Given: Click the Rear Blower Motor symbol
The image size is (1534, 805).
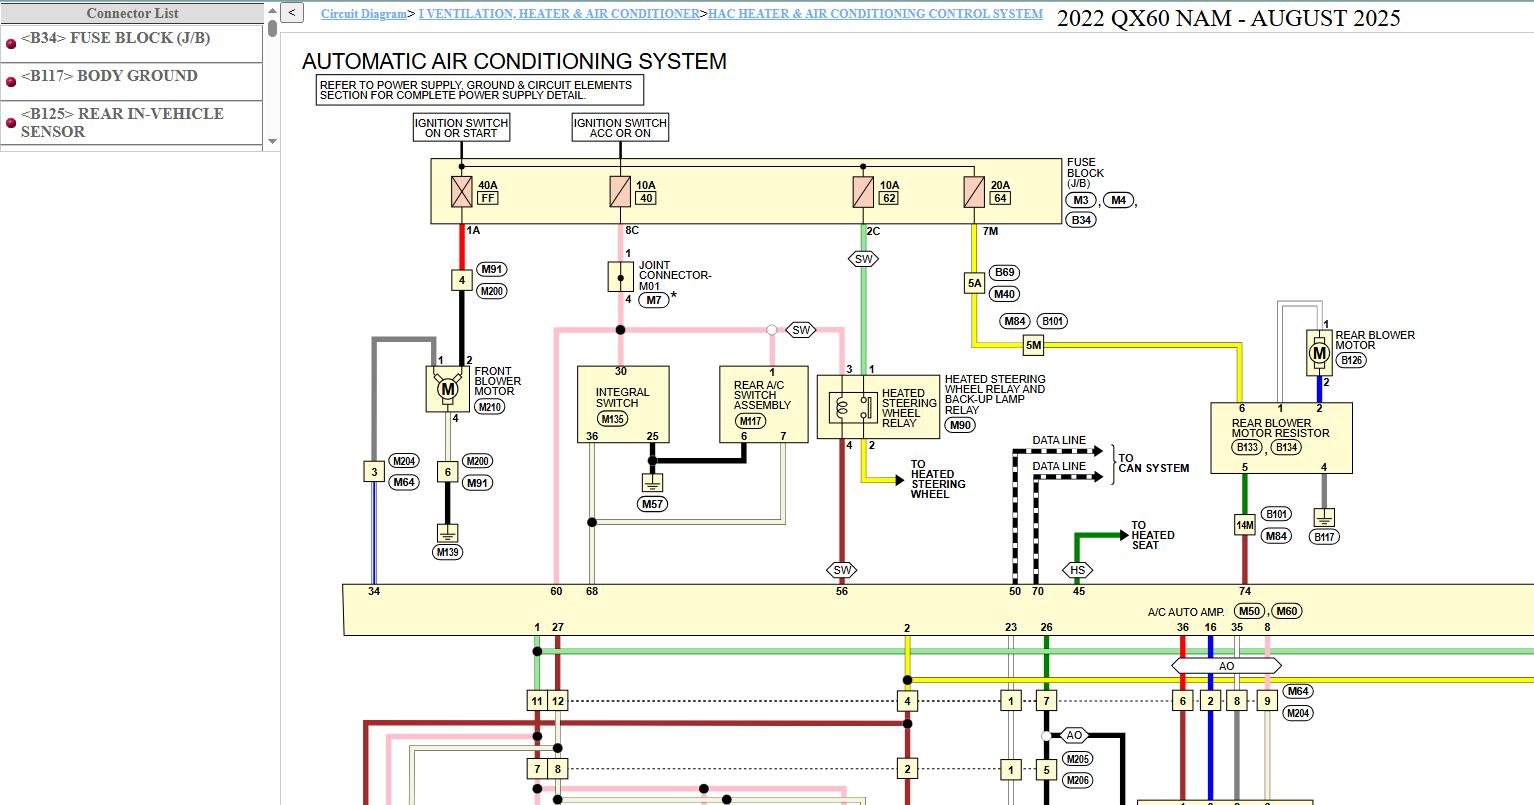Looking at the screenshot, I should coord(1319,353).
